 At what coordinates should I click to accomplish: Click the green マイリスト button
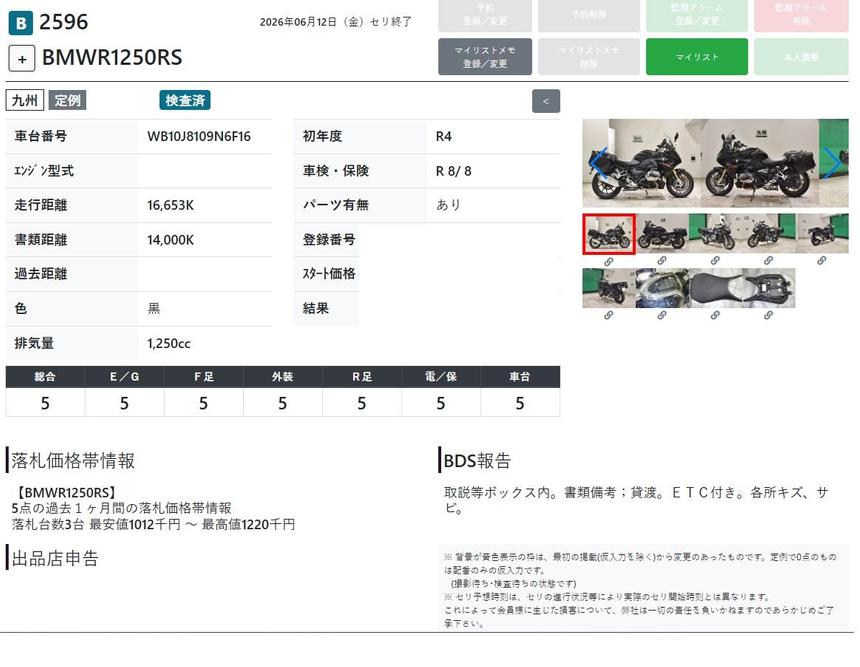[697, 56]
